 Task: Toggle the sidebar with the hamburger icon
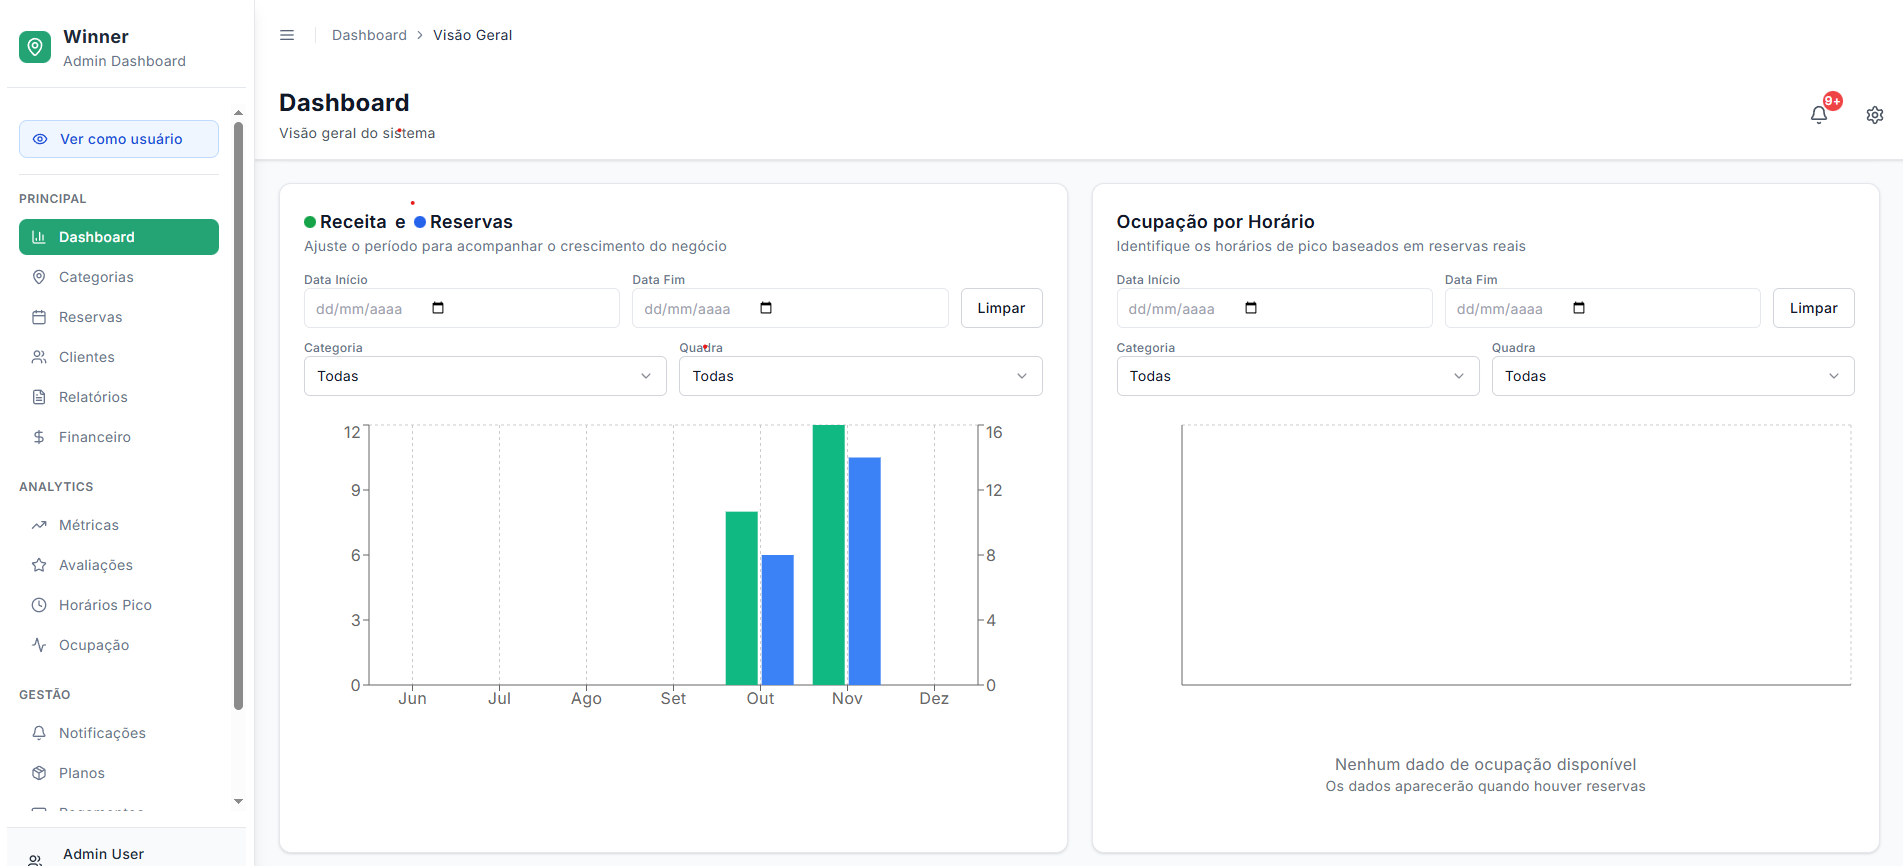click(287, 35)
